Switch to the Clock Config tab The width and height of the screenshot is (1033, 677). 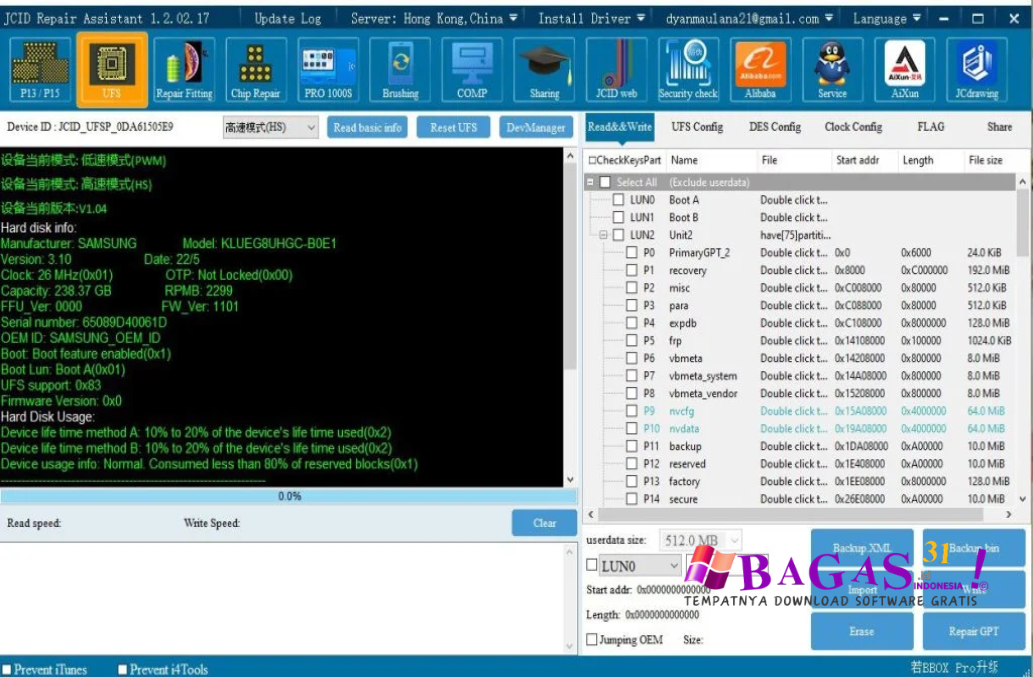click(x=853, y=126)
